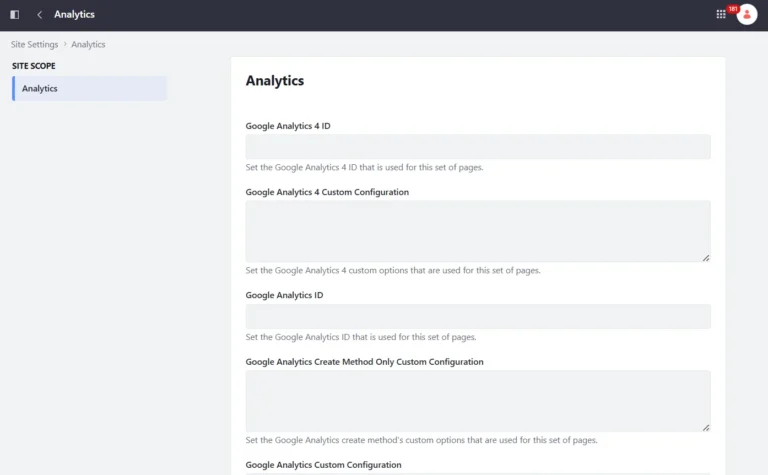Image resolution: width=768 pixels, height=475 pixels.
Task: Click the breadcrumb separator chevron
Action: 65,44
